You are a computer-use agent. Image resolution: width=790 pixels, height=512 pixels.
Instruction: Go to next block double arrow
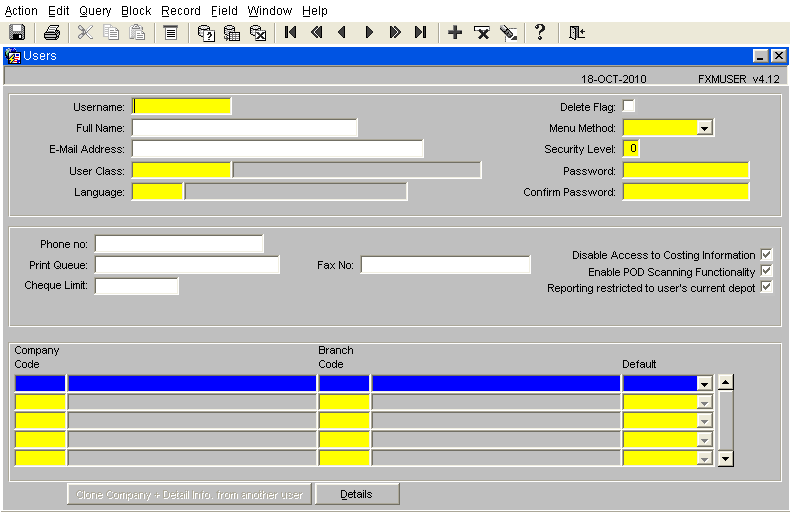(395, 33)
